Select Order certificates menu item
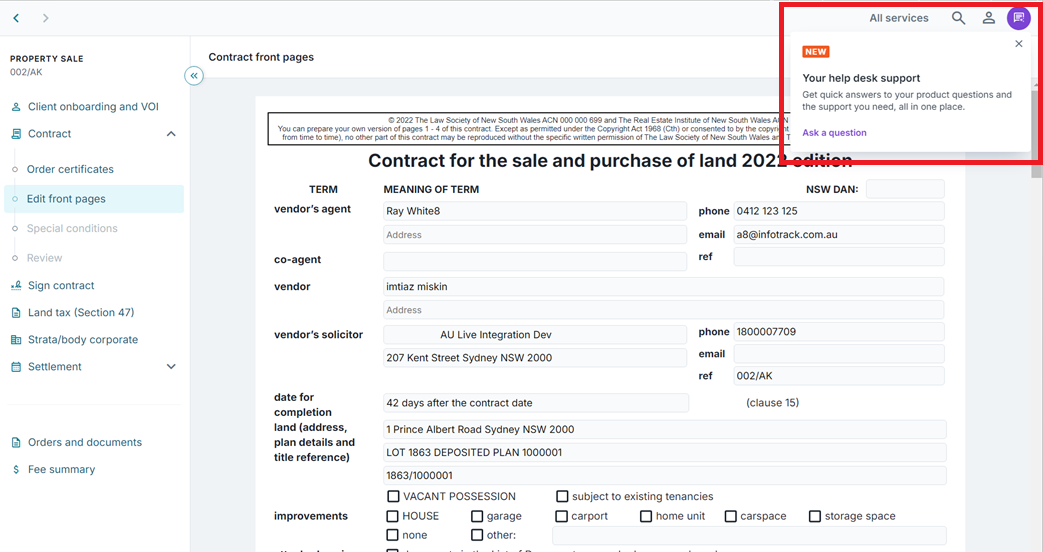This screenshot has height=552, width=1043. 70,170
